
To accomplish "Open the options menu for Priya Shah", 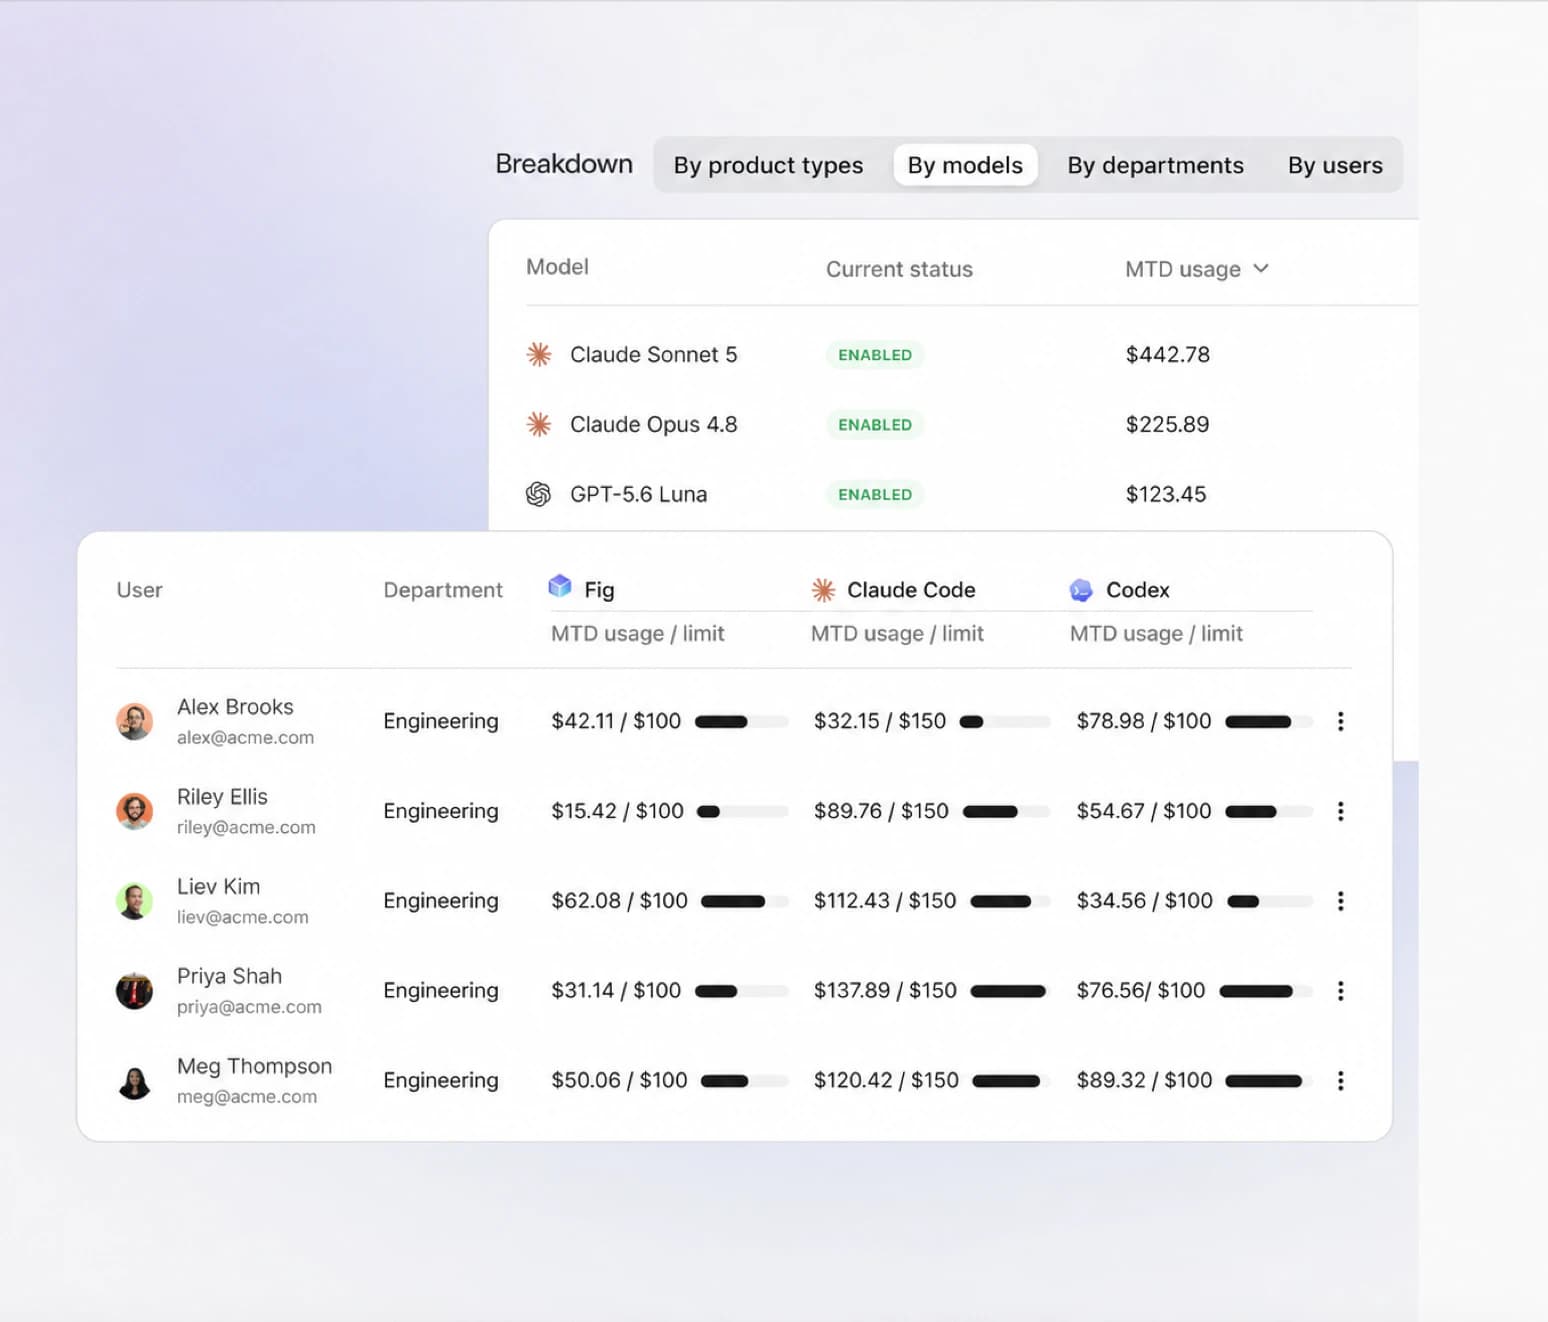I will (1340, 991).
